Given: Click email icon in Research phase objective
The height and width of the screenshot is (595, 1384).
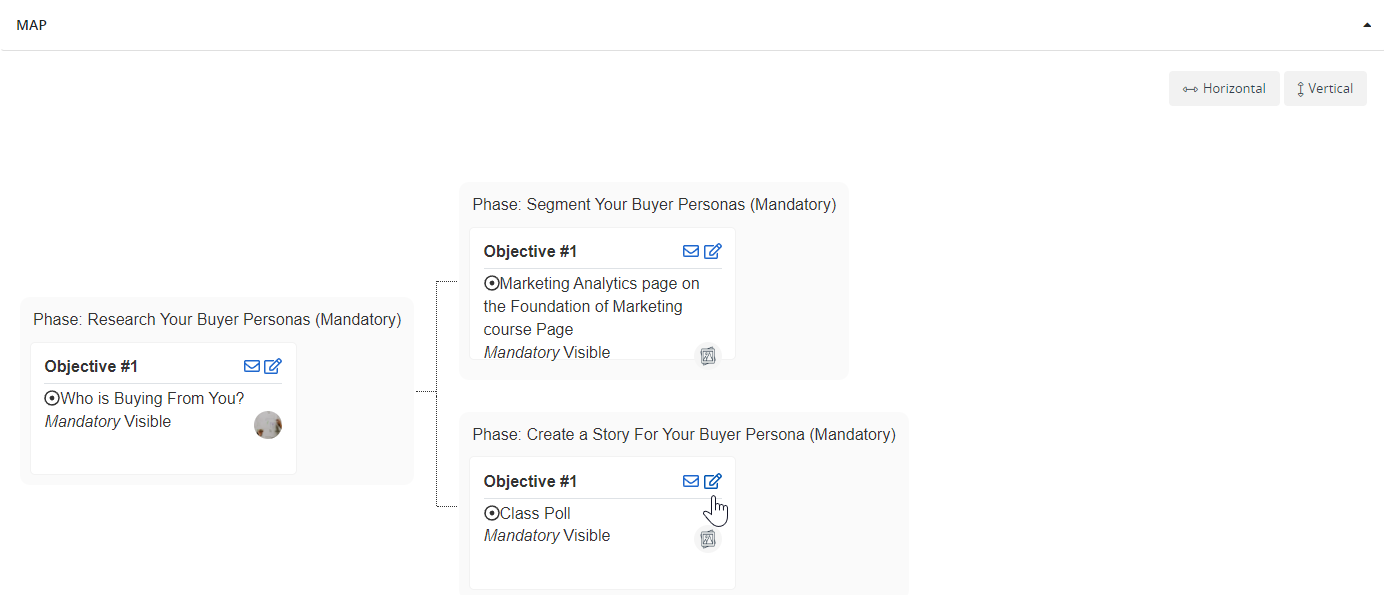Looking at the screenshot, I should 252,366.
